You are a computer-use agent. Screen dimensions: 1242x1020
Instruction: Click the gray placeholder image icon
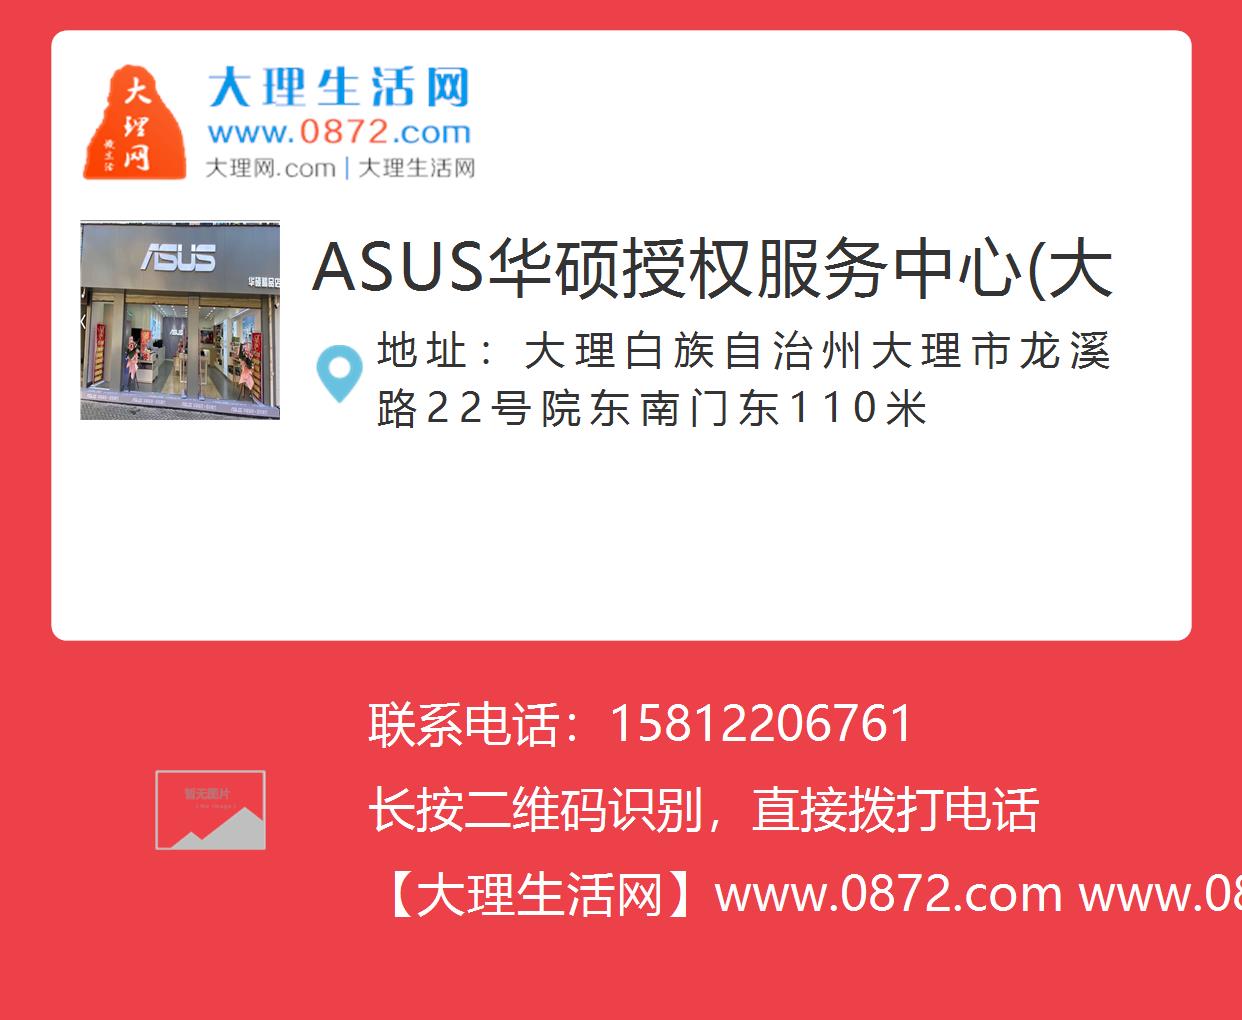pyautogui.click(x=210, y=810)
